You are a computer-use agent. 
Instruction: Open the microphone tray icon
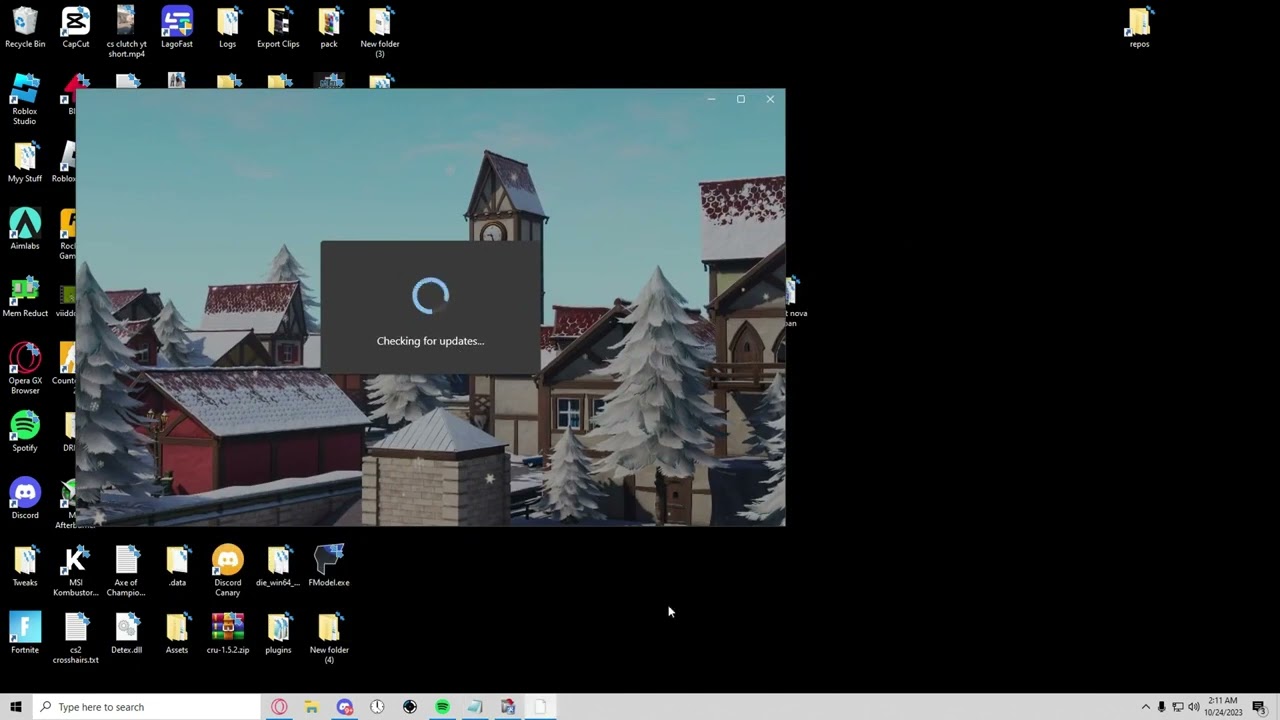tap(1161, 707)
